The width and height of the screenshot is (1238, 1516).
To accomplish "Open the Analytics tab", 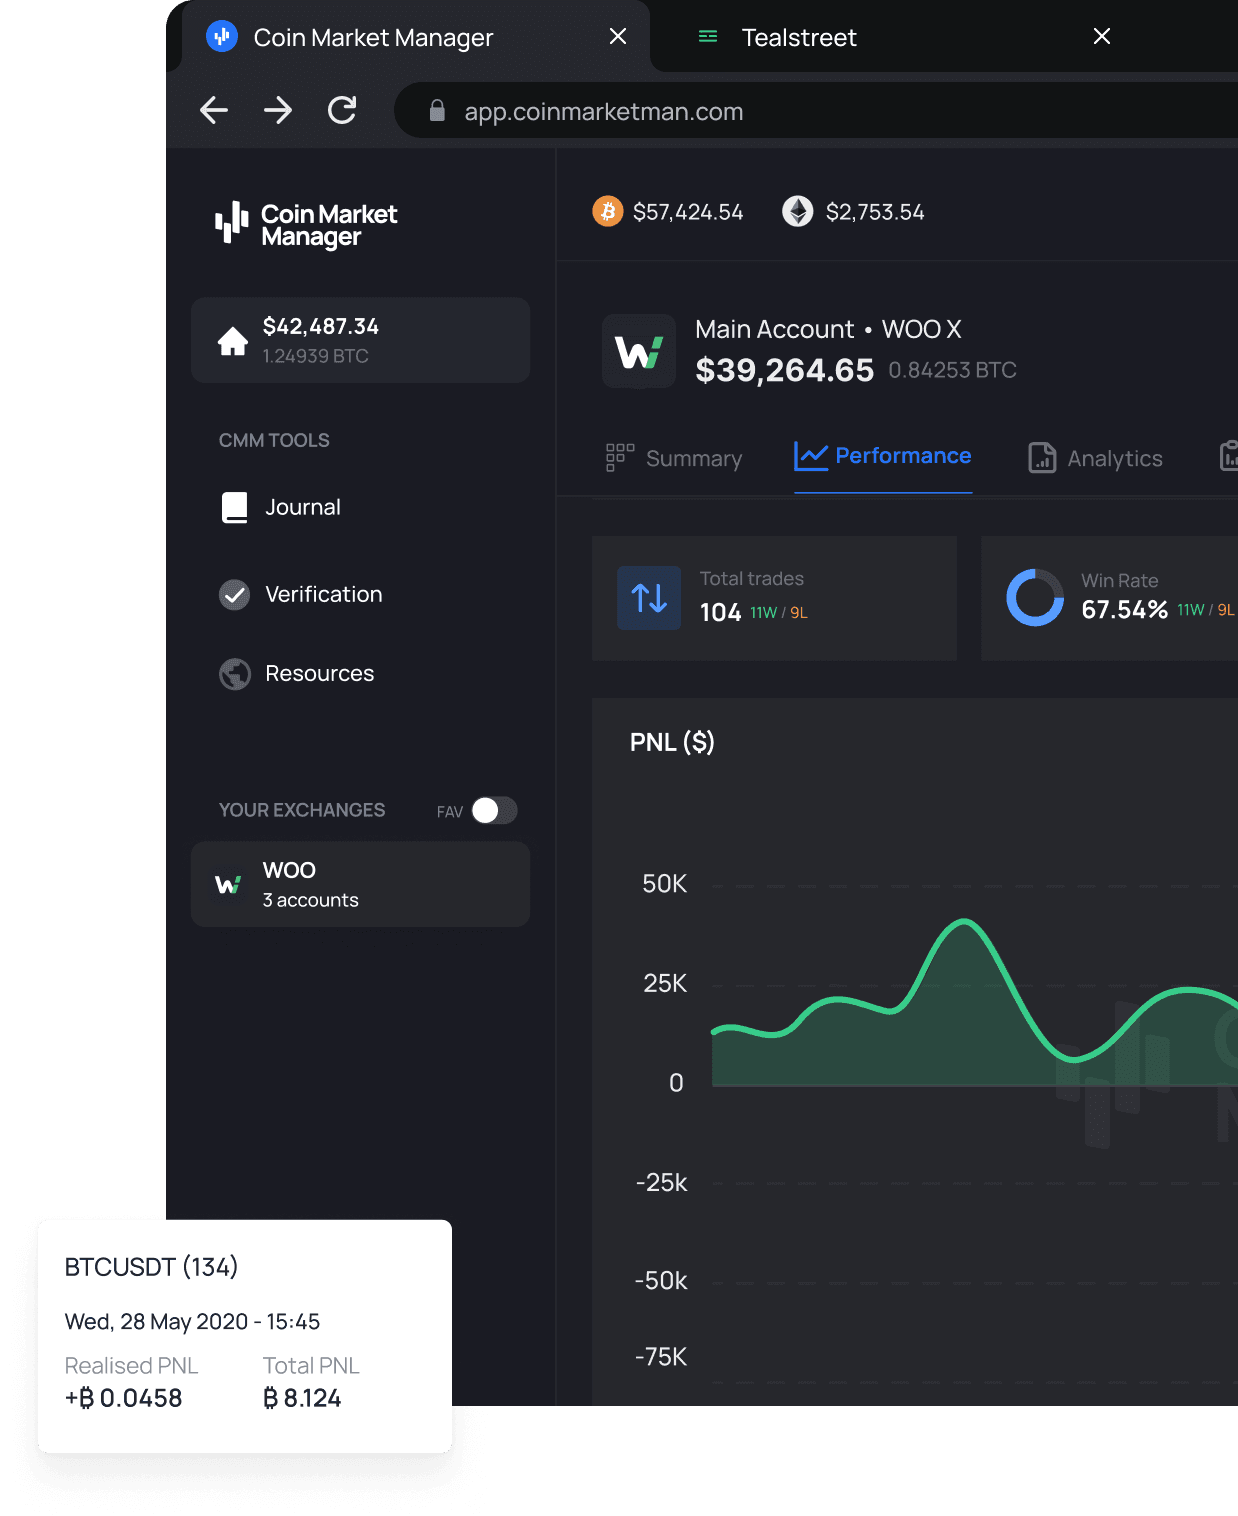I will click(1096, 458).
